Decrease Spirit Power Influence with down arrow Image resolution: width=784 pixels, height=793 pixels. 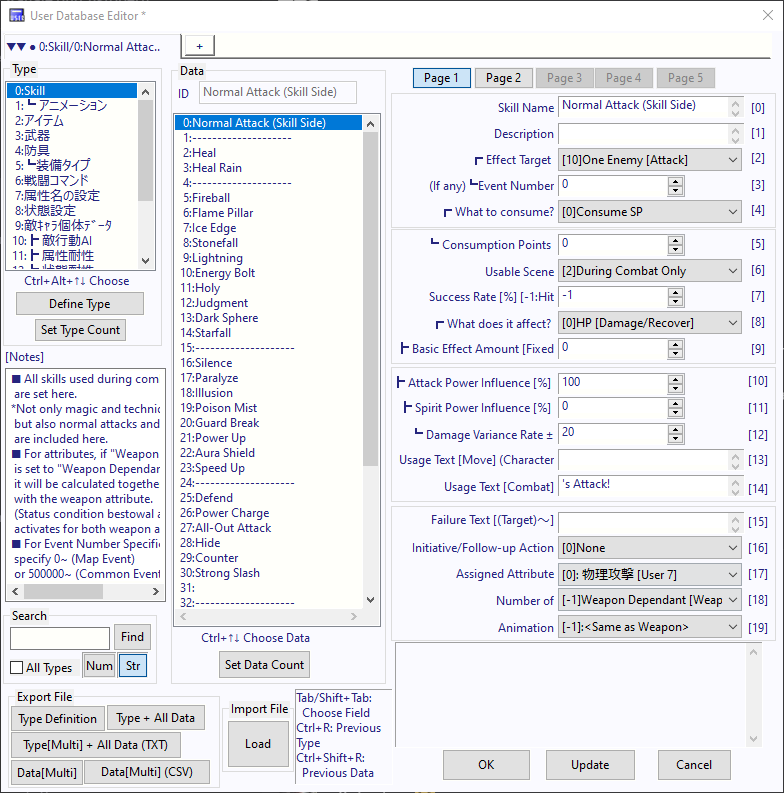coord(675,413)
